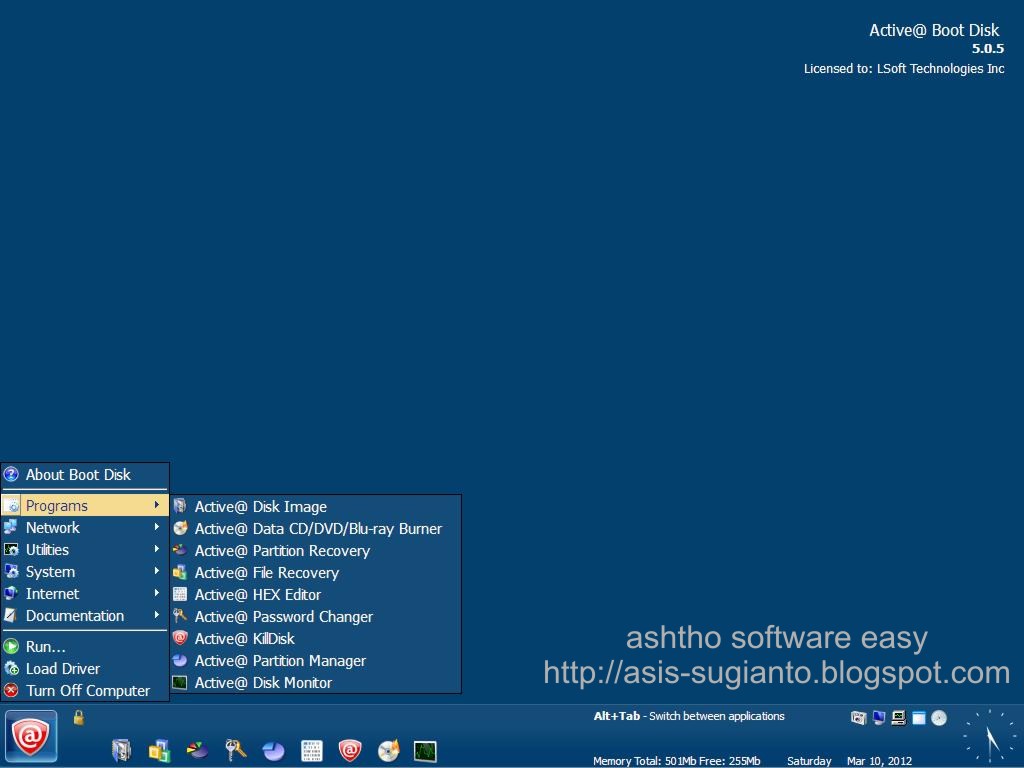Click the computer with graph tray icon
This screenshot has height=768, width=1024.
pyautogui.click(x=899, y=718)
